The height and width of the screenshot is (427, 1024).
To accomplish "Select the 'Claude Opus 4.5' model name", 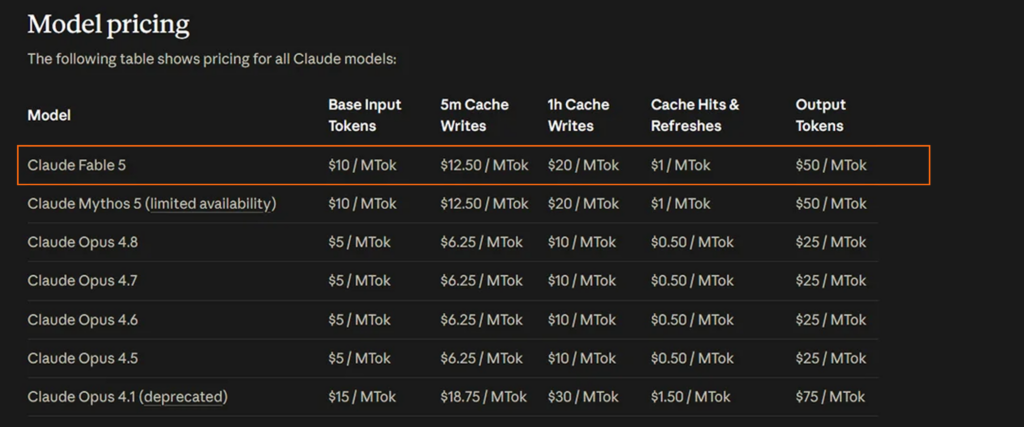I will click(x=82, y=358).
